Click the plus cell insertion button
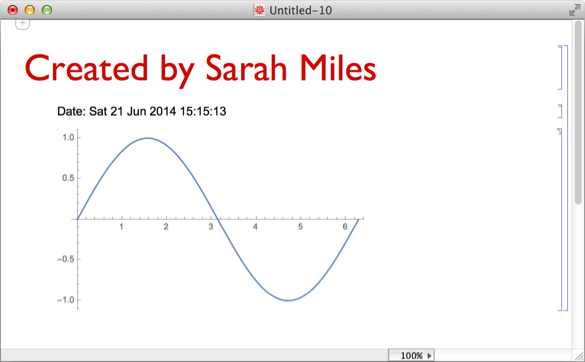The image size is (585, 362). (22, 24)
